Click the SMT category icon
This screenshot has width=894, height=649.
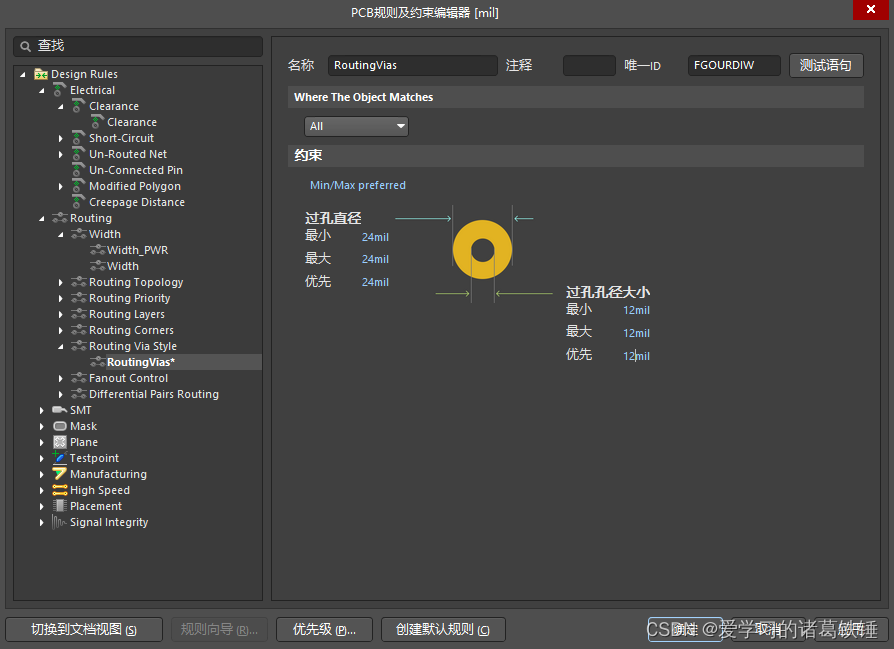coord(59,410)
